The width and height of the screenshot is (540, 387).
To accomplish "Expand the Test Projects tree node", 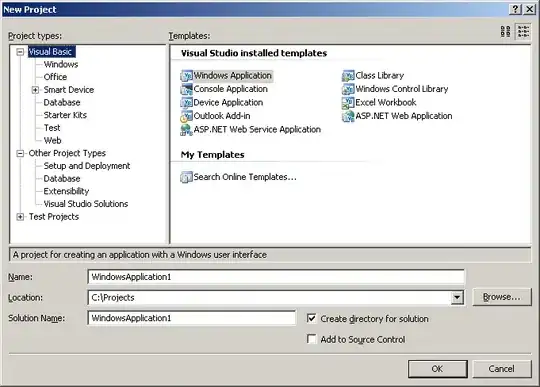I will pyautogui.click(x=20, y=217).
